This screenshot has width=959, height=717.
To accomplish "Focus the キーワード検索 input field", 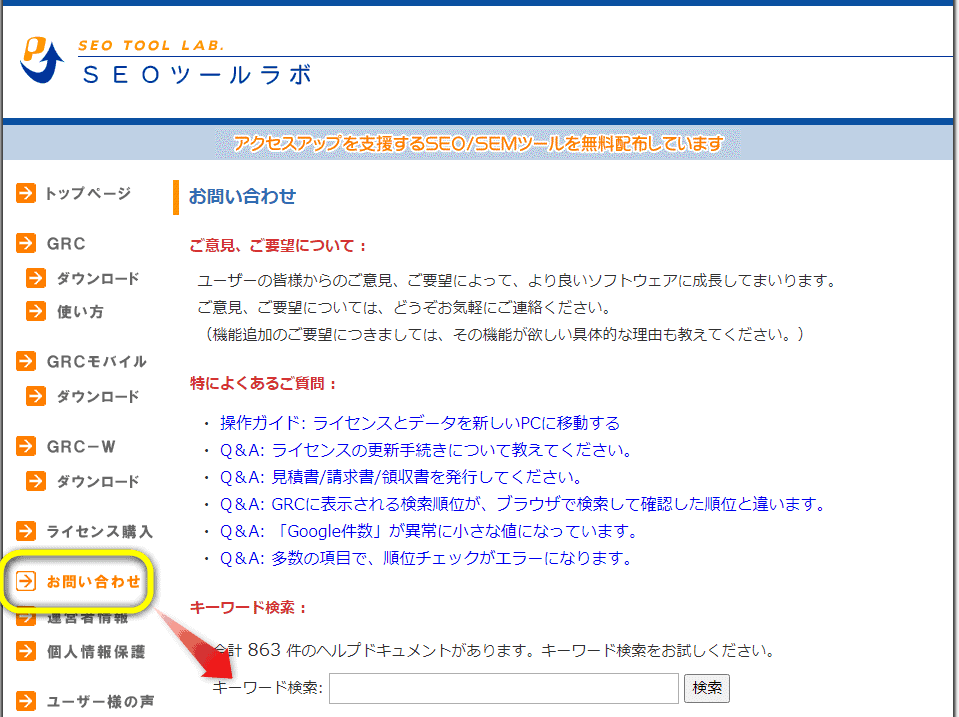I will (504, 688).
